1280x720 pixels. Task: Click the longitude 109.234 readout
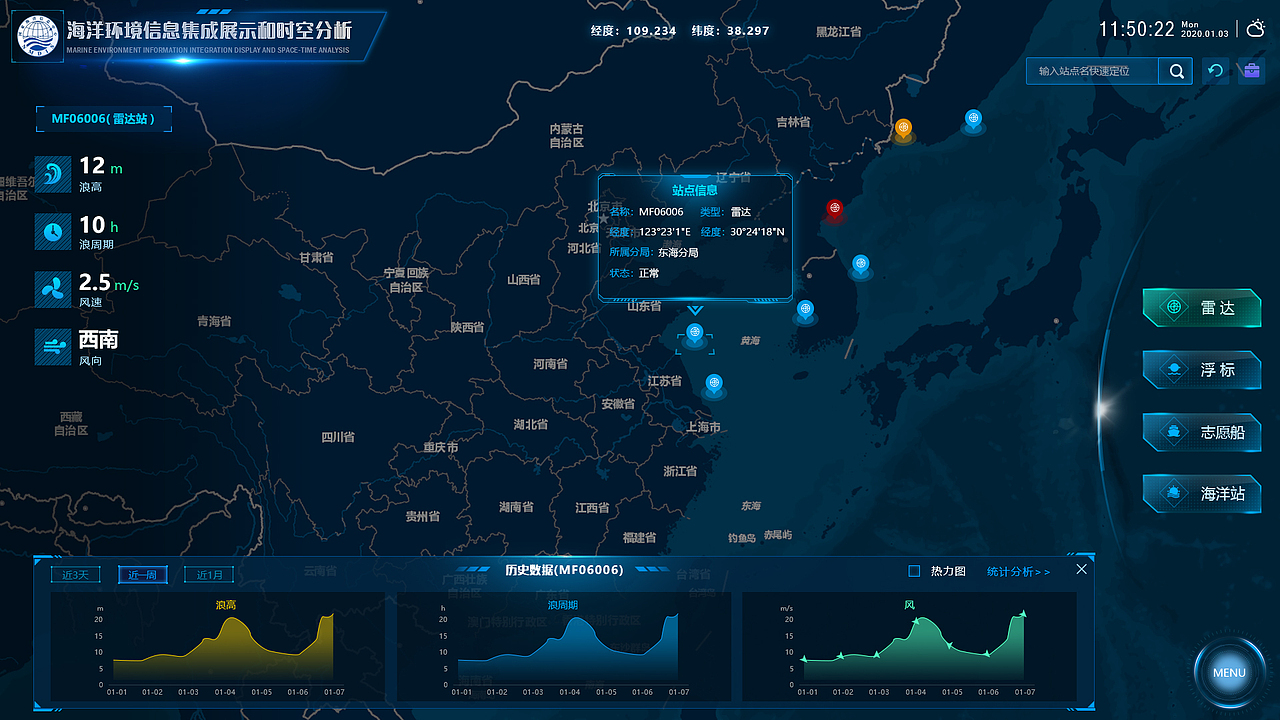[651, 31]
